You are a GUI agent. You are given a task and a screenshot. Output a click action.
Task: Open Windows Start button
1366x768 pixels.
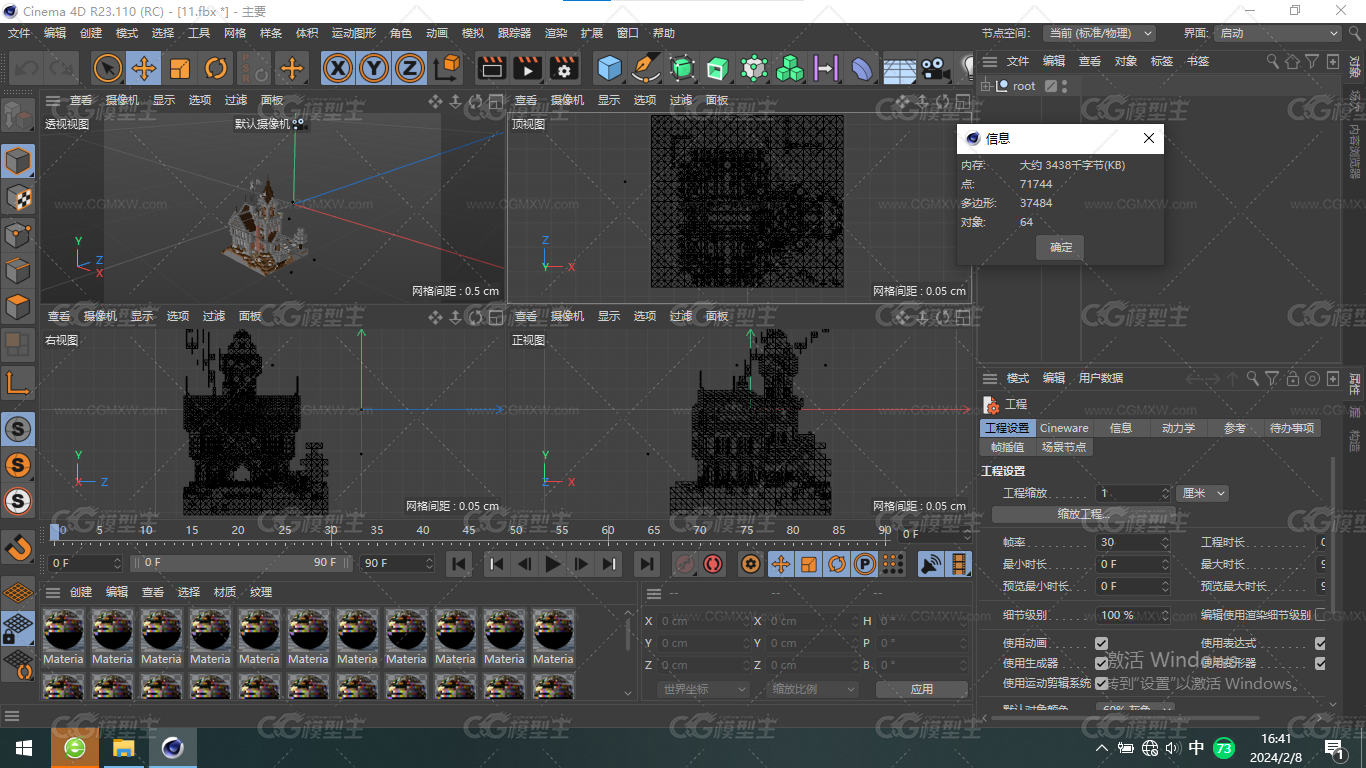click(x=24, y=748)
